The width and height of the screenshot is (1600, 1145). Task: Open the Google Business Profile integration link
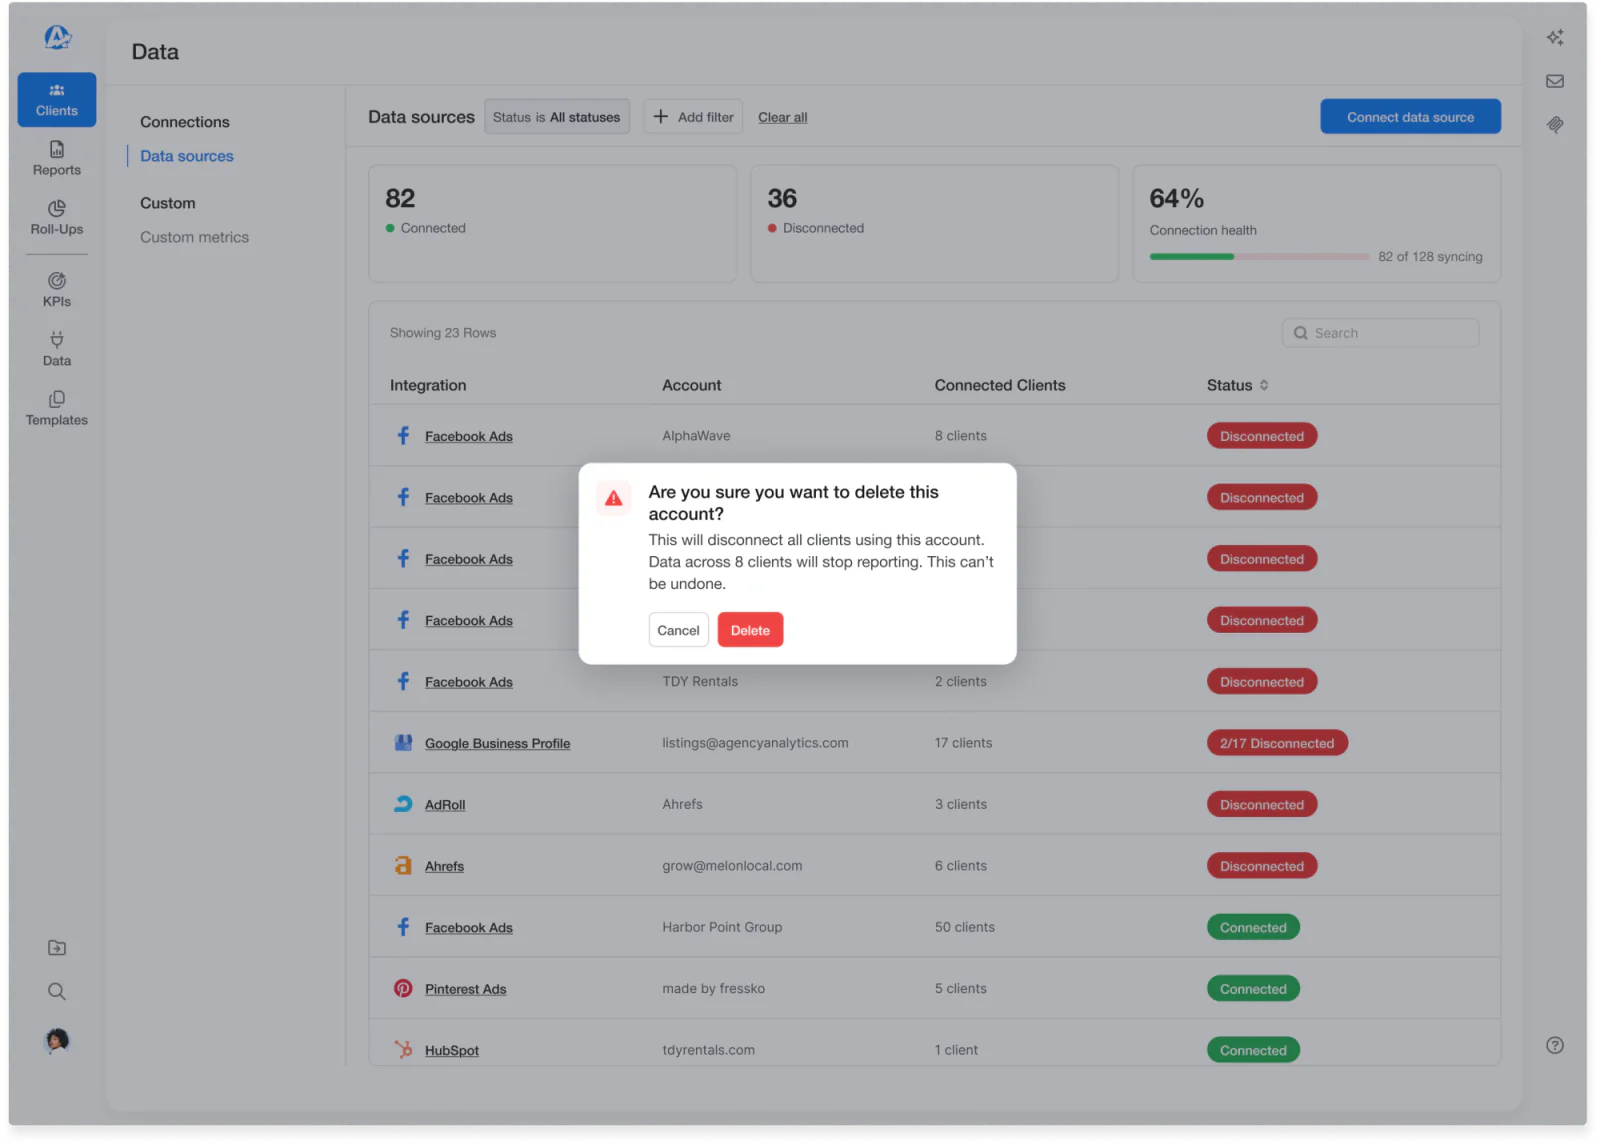point(497,744)
